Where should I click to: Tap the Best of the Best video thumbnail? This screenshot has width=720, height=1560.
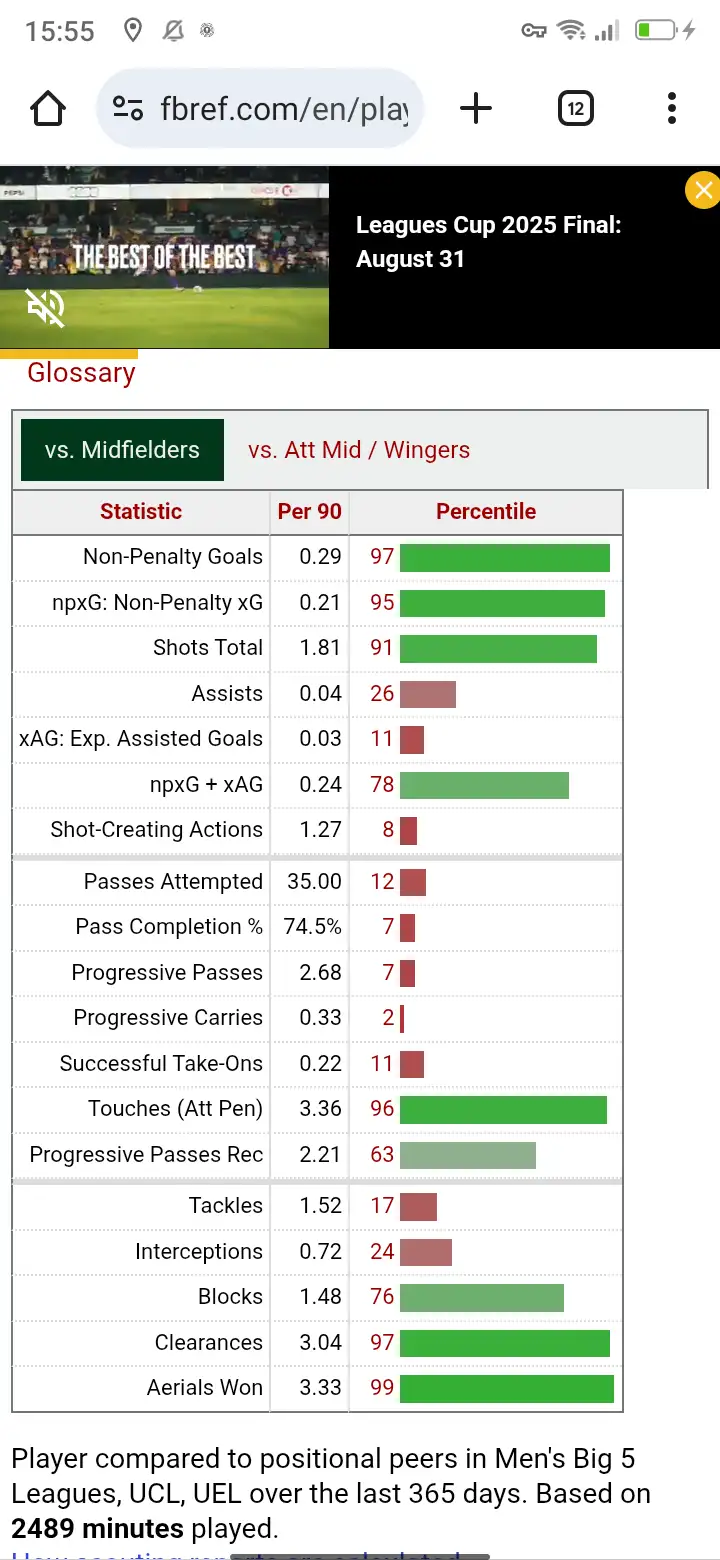(x=164, y=257)
